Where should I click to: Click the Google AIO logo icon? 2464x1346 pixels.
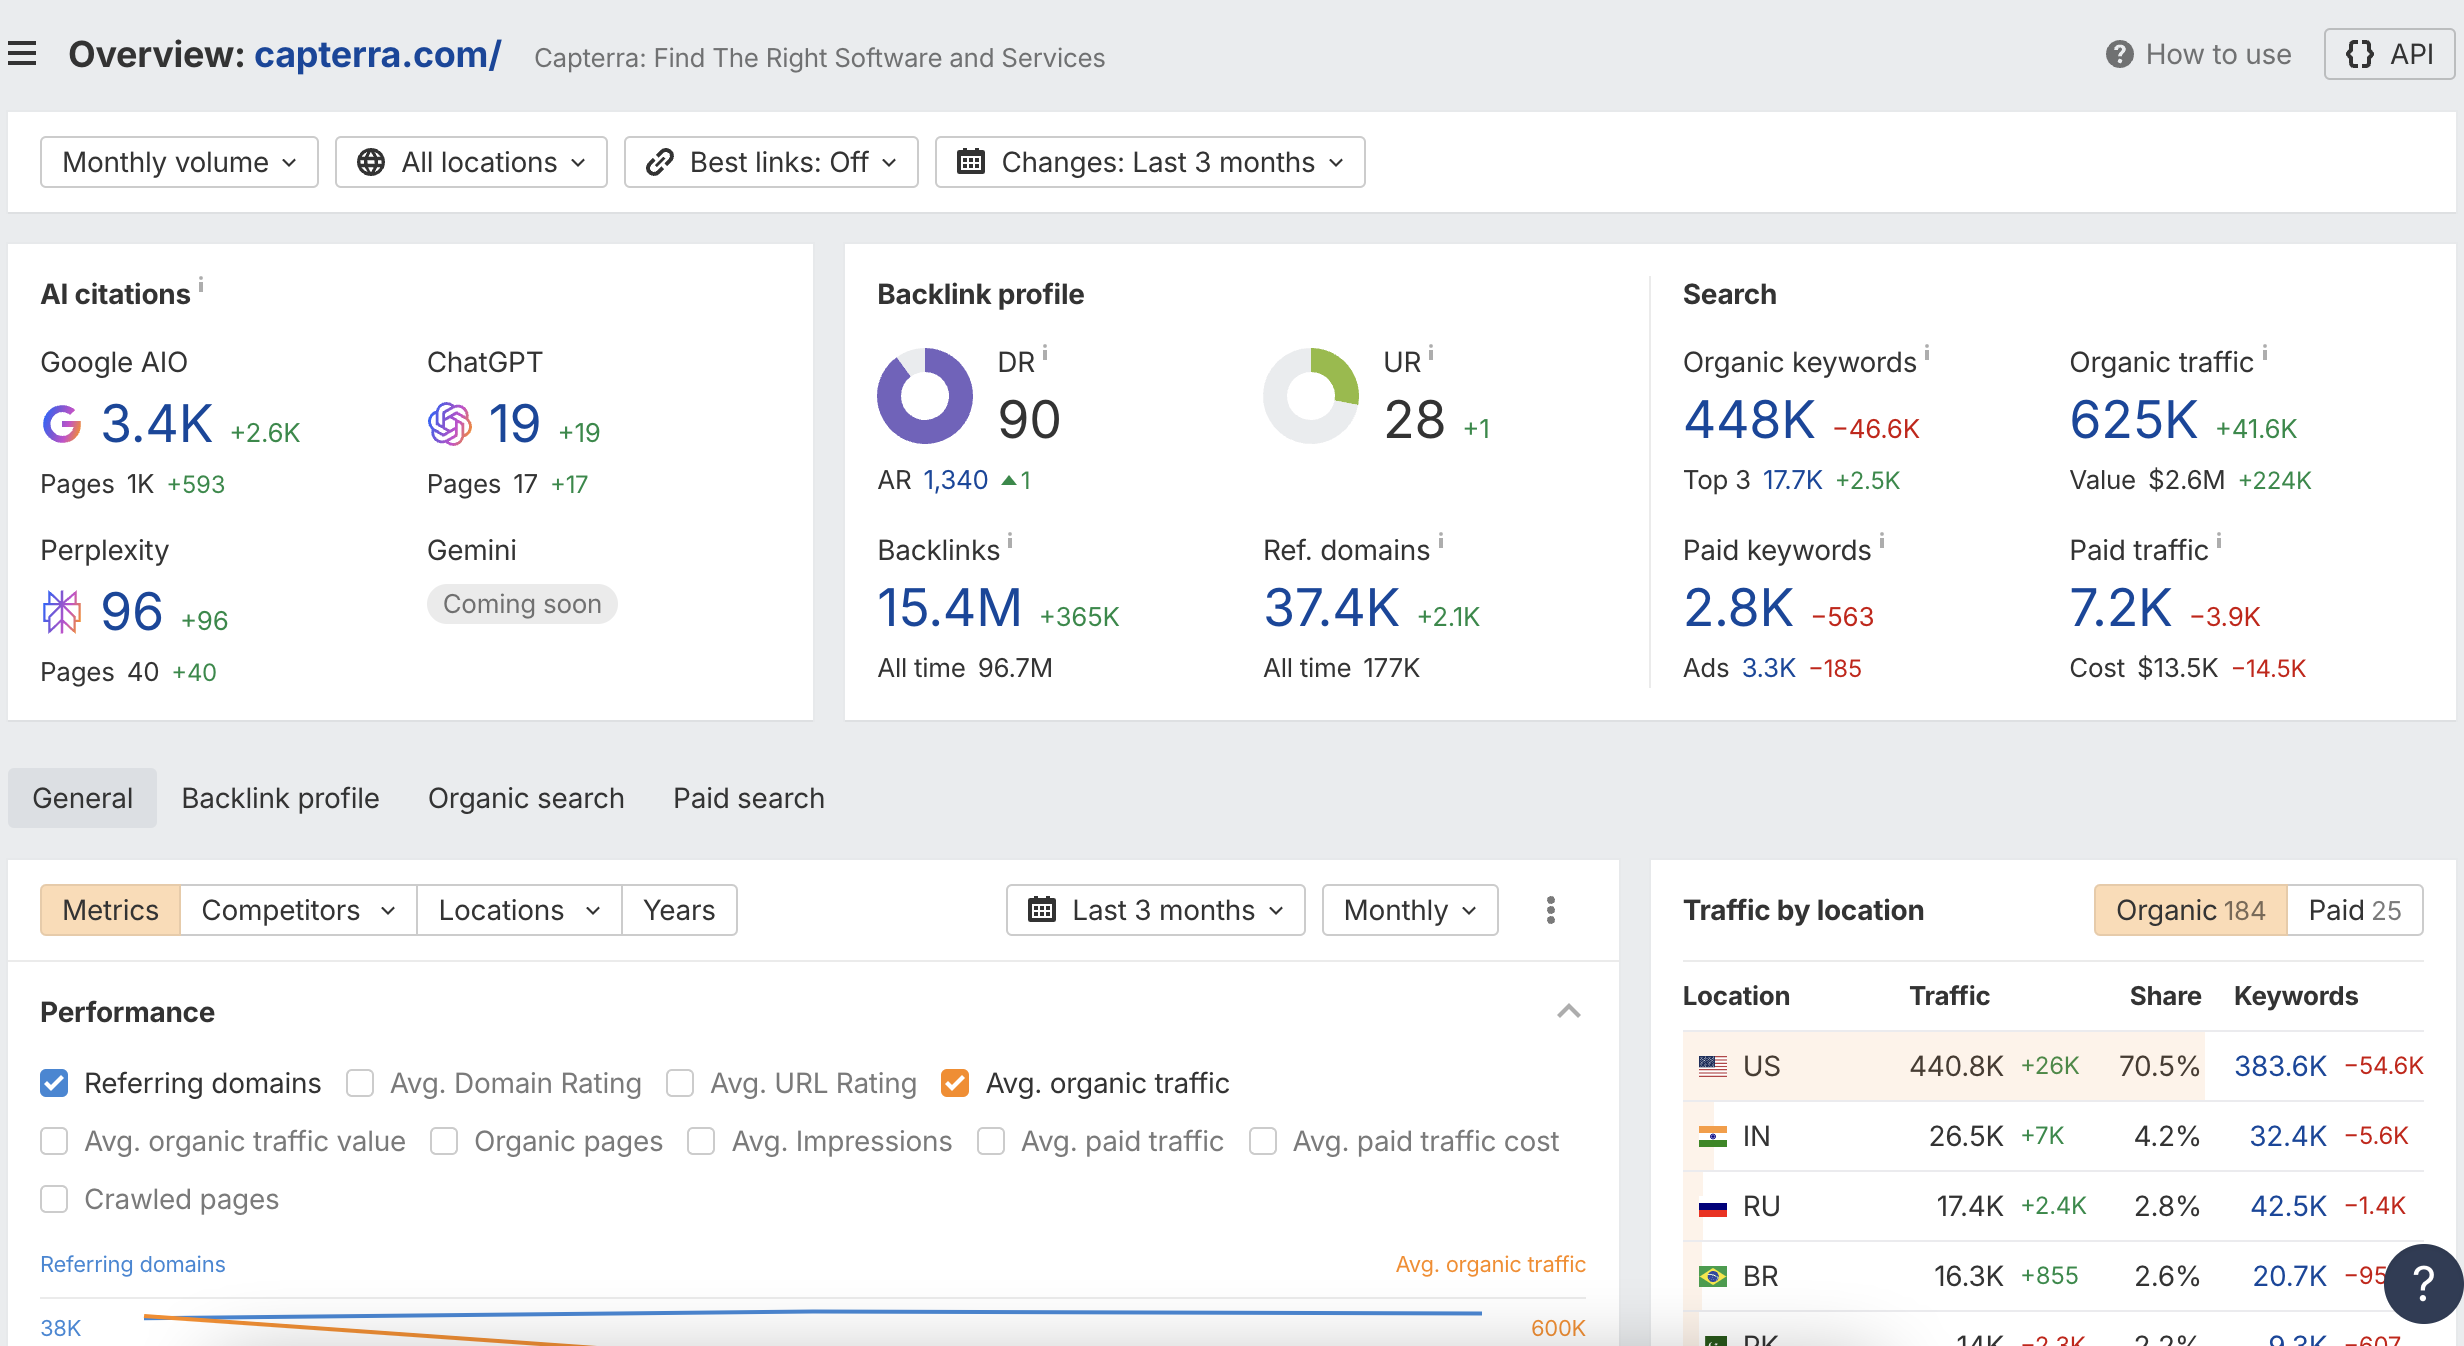[x=62, y=424]
